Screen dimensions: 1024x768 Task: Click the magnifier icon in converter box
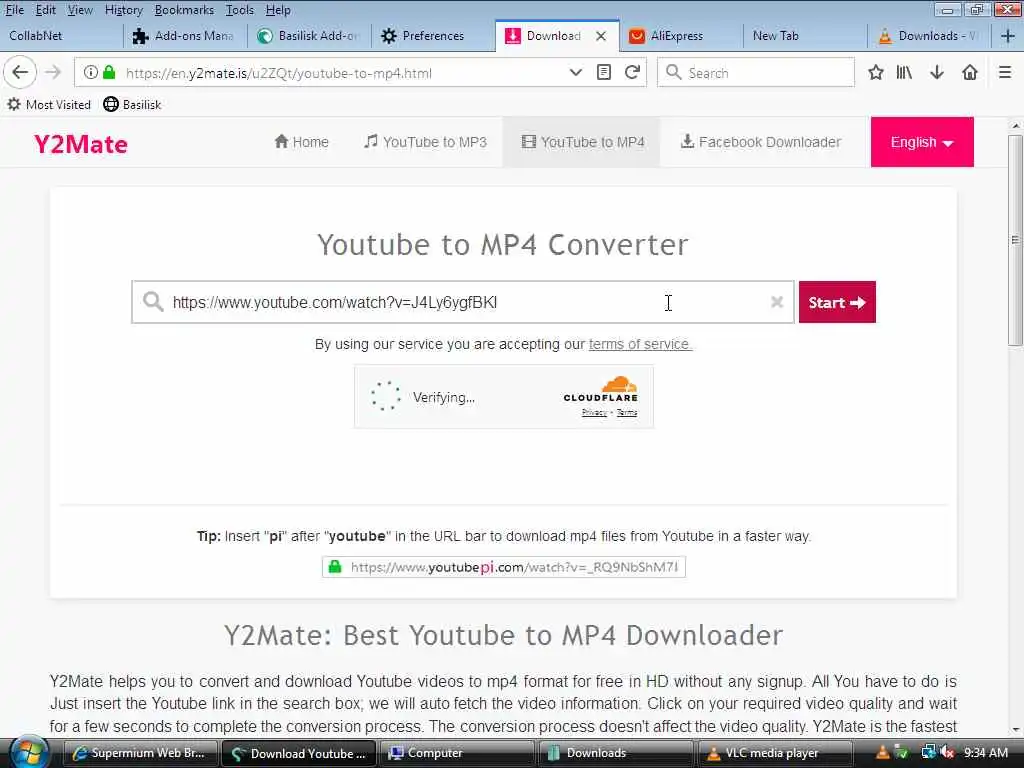(x=153, y=302)
